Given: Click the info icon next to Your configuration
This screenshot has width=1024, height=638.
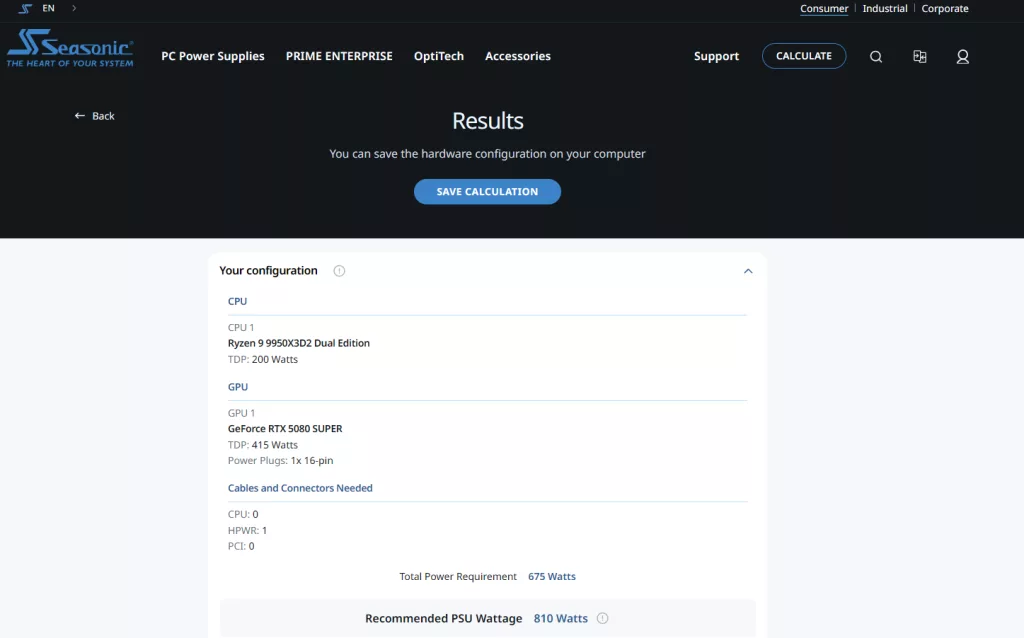Looking at the screenshot, I should (339, 271).
